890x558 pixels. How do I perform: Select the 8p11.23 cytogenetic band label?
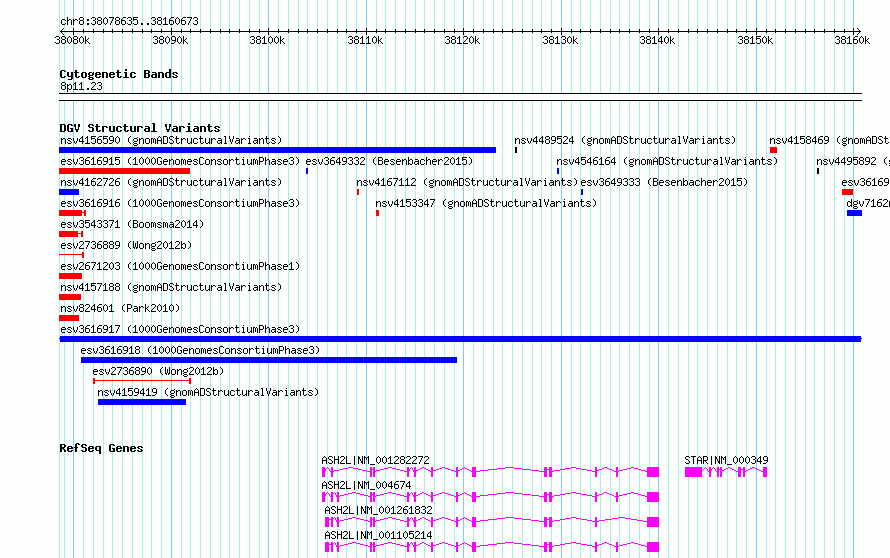pyautogui.click(x=81, y=86)
